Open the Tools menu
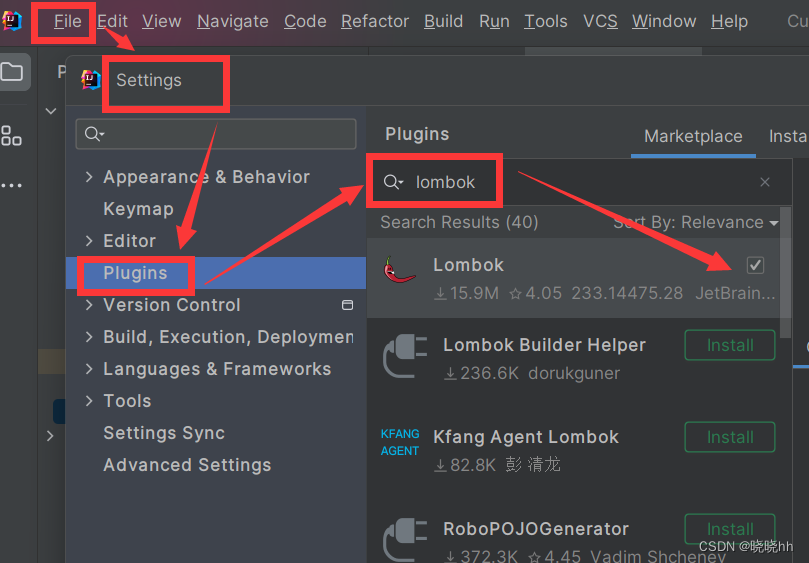This screenshot has width=809, height=563. 546,21
